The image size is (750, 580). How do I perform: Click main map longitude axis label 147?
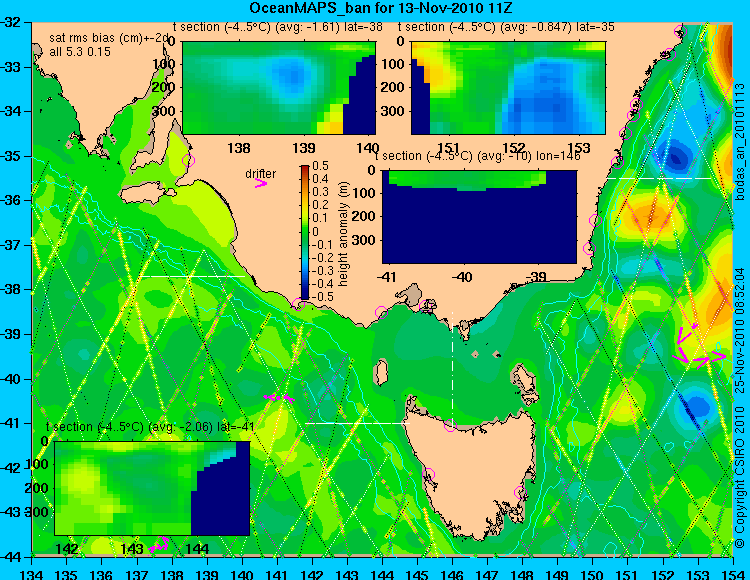click(487, 574)
